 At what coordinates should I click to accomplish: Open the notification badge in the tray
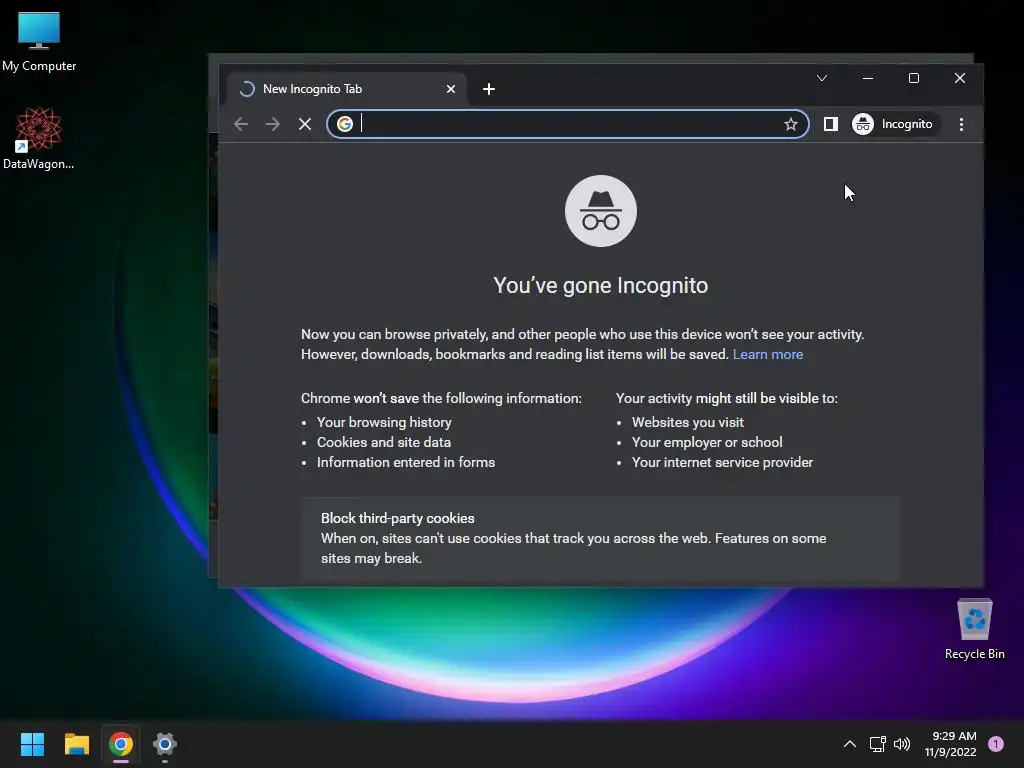(x=996, y=744)
